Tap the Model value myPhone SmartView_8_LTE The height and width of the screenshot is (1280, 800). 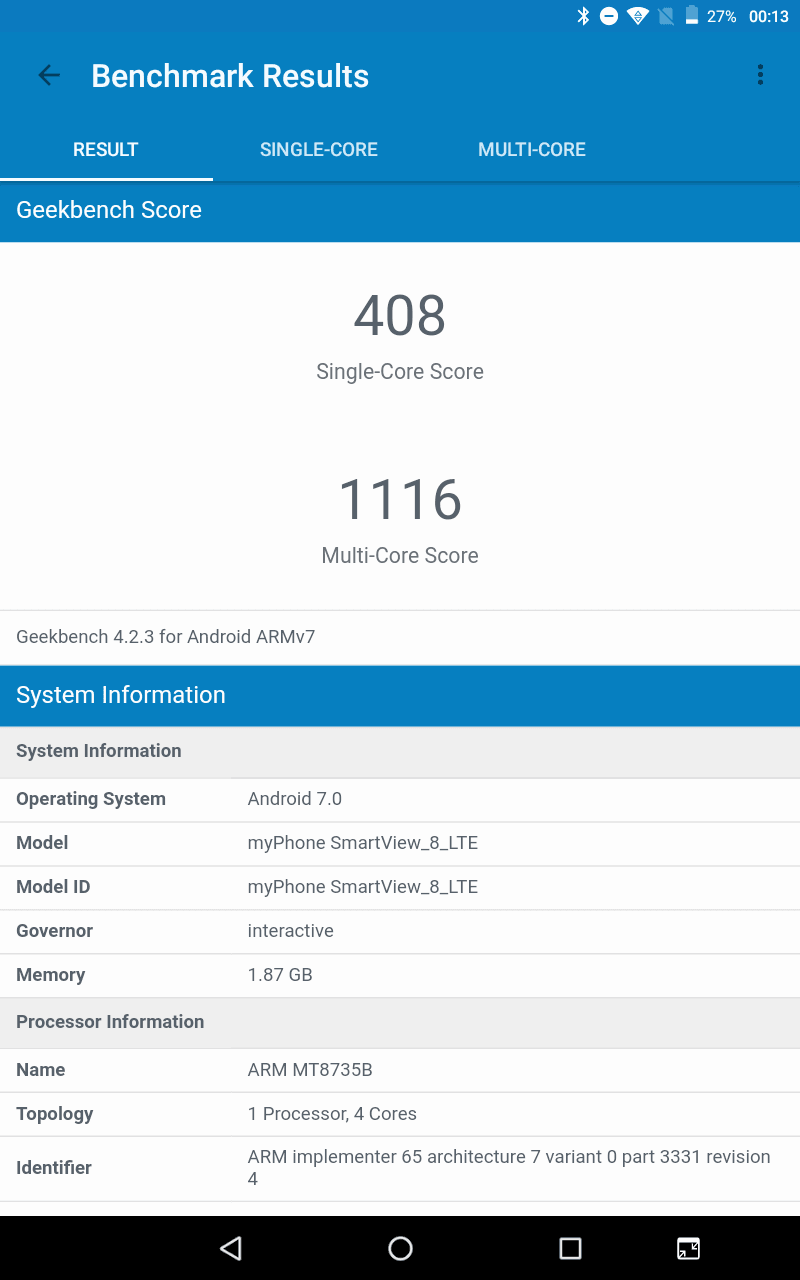point(363,843)
